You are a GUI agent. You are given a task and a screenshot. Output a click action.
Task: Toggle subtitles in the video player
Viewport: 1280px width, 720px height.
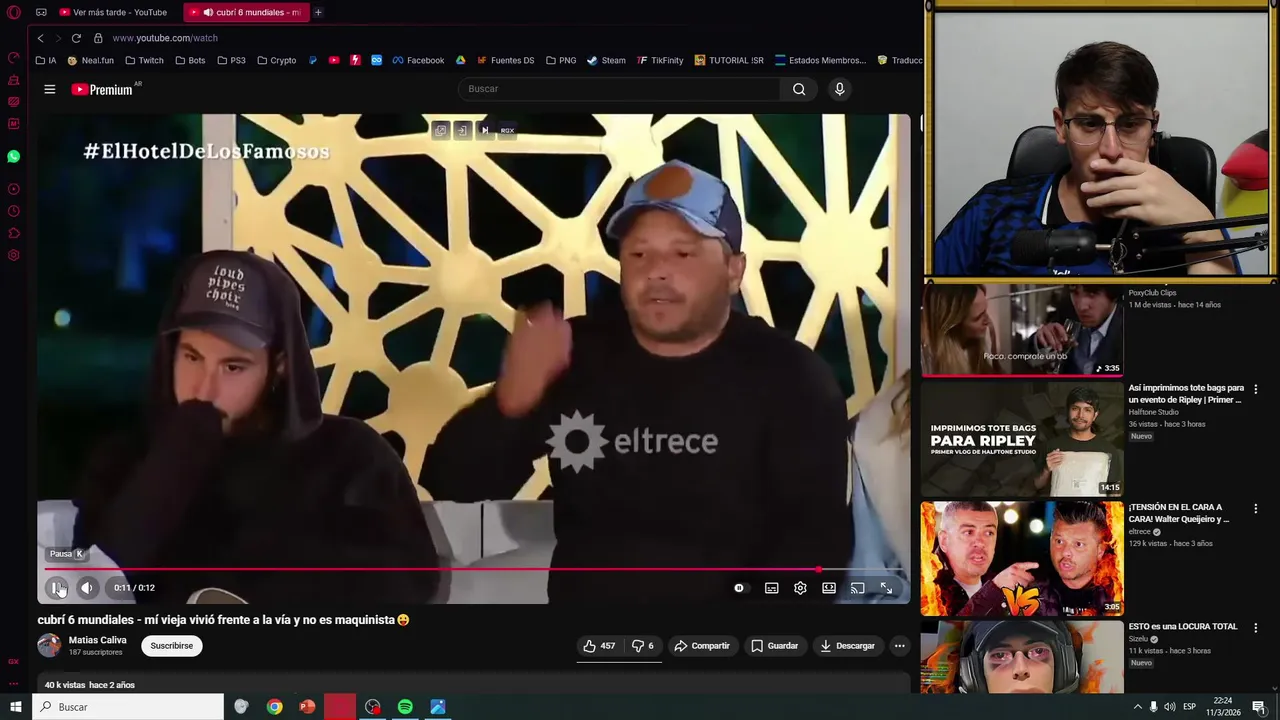[771, 588]
